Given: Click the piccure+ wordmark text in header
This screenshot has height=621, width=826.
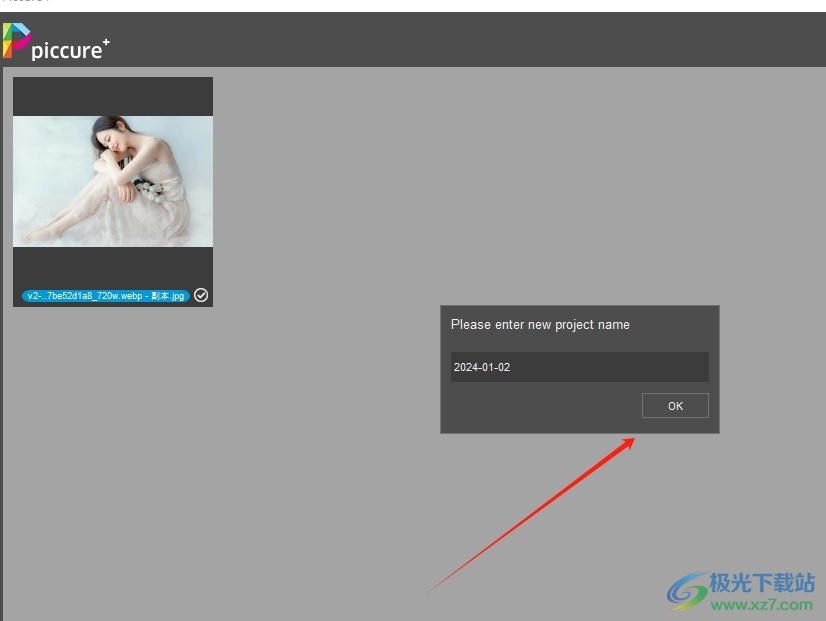Looking at the screenshot, I should (x=66, y=50).
